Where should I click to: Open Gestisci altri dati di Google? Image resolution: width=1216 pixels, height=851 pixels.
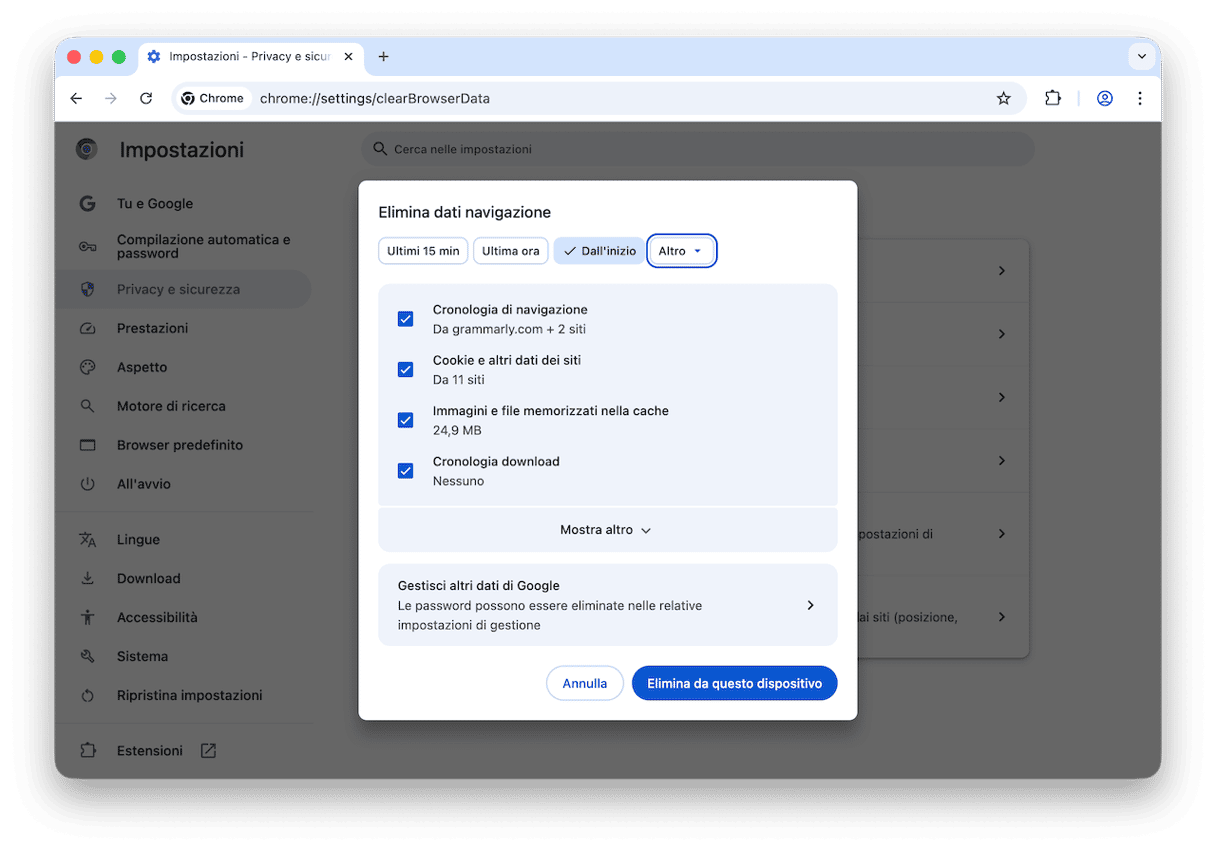click(x=607, y=605)
